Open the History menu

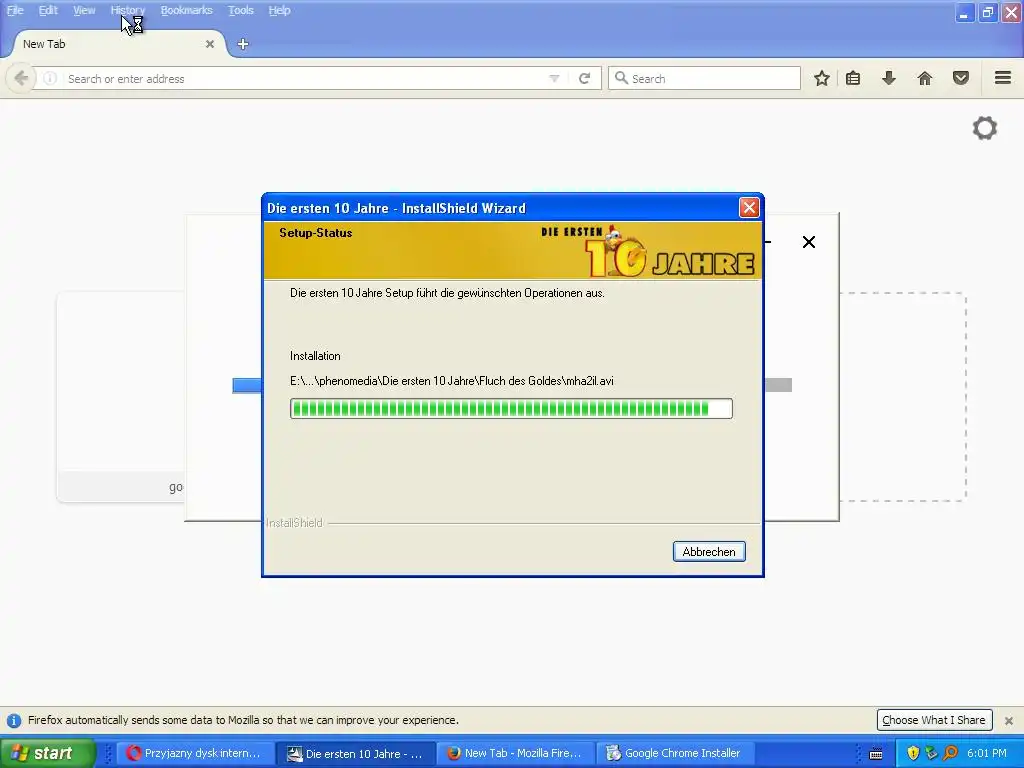point(127,10)
